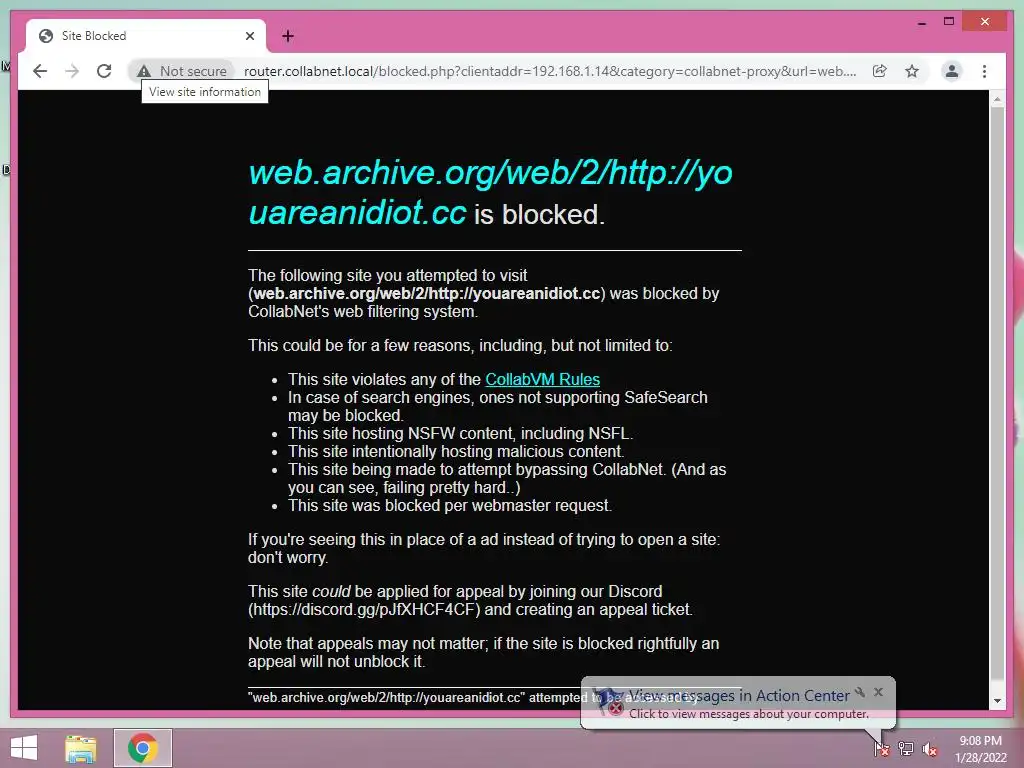Maximize the Chrome window

point(949,22)
